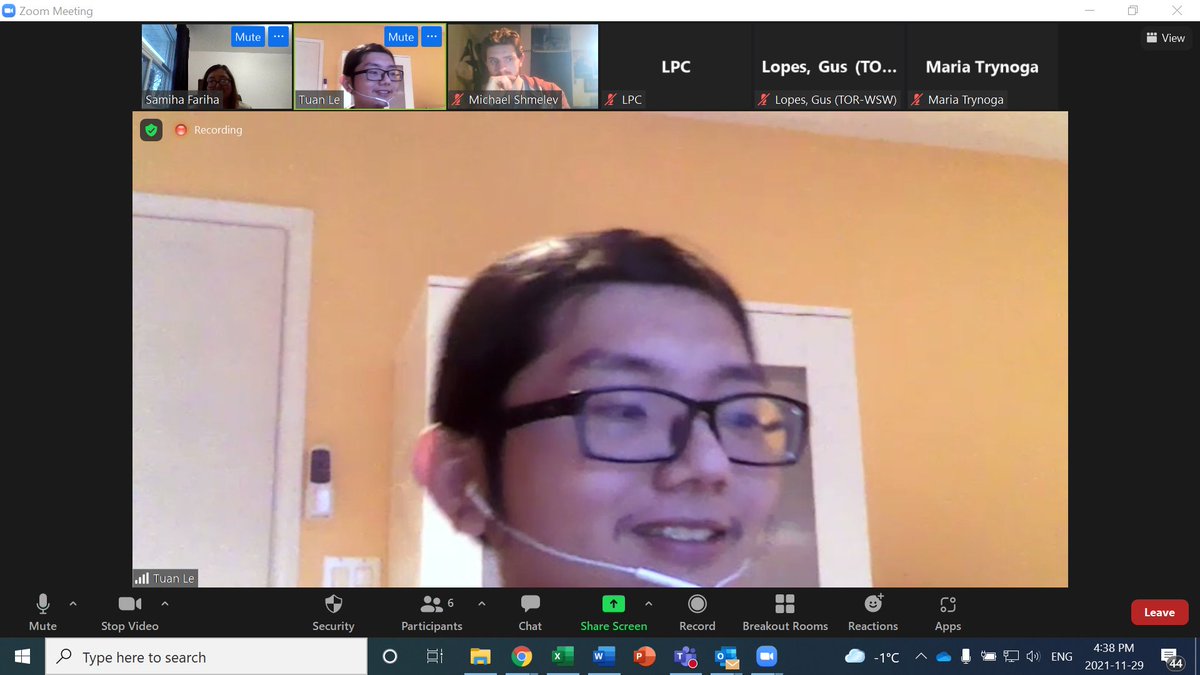Select Maria Trynoga's participant tile
This screenshot has width=1200, height=675.
tap(982, 67)
